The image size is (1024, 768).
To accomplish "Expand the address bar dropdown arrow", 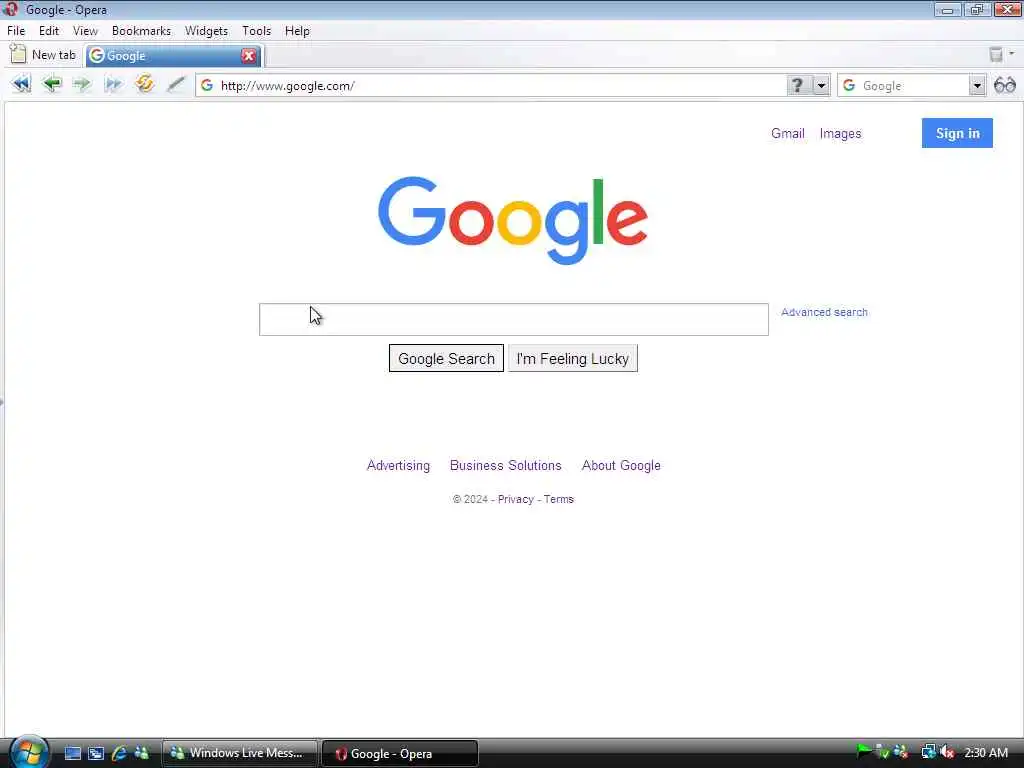I will pos(821,86).
